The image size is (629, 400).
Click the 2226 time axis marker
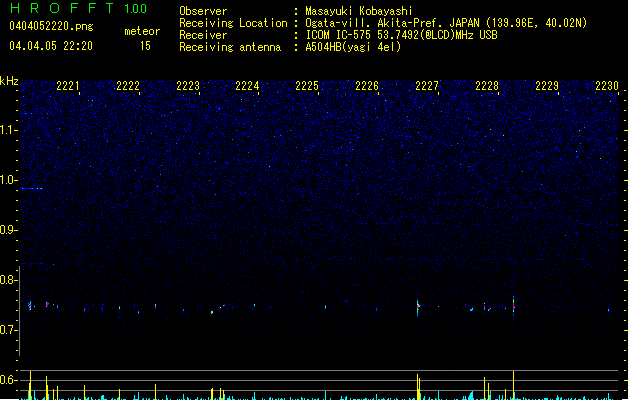[x=367, y=86]
